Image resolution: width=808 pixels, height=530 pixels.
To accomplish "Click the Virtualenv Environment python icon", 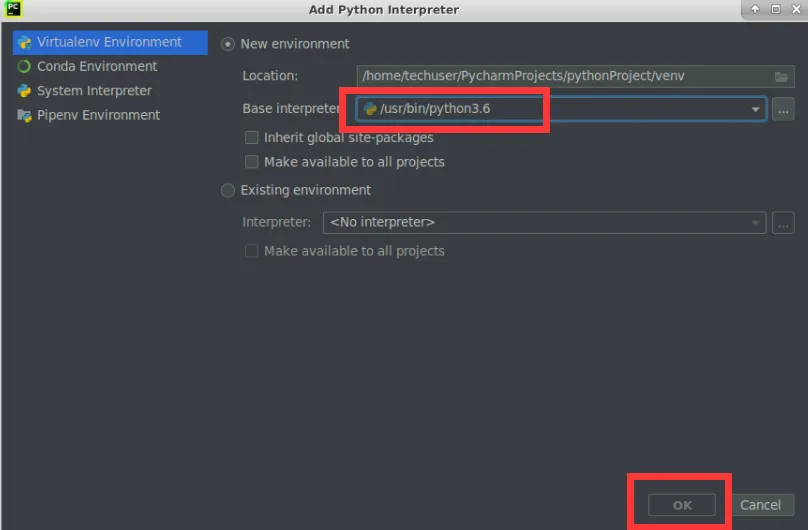I will coord(24,42).
